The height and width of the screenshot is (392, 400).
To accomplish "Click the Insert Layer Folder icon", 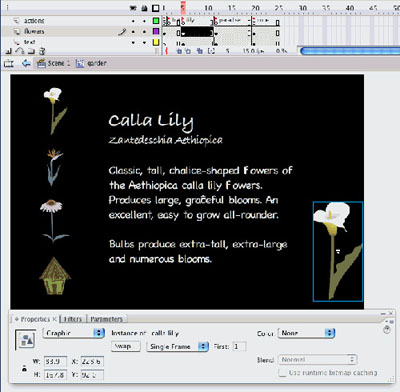I will 31,51.
